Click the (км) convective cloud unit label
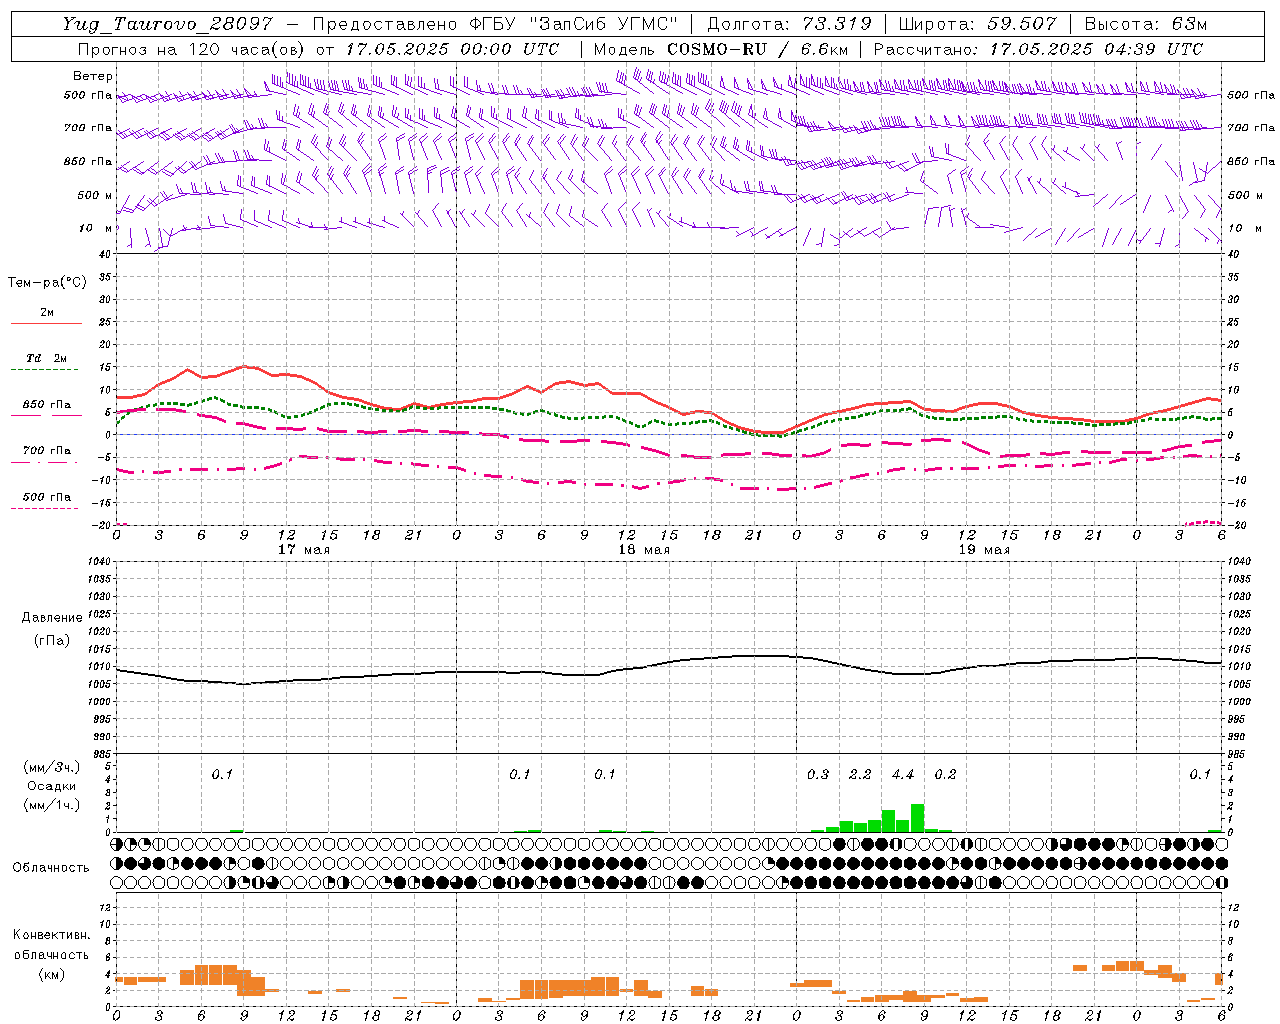The height and width of the screenshot is (1024, 1280). (51, 974)
